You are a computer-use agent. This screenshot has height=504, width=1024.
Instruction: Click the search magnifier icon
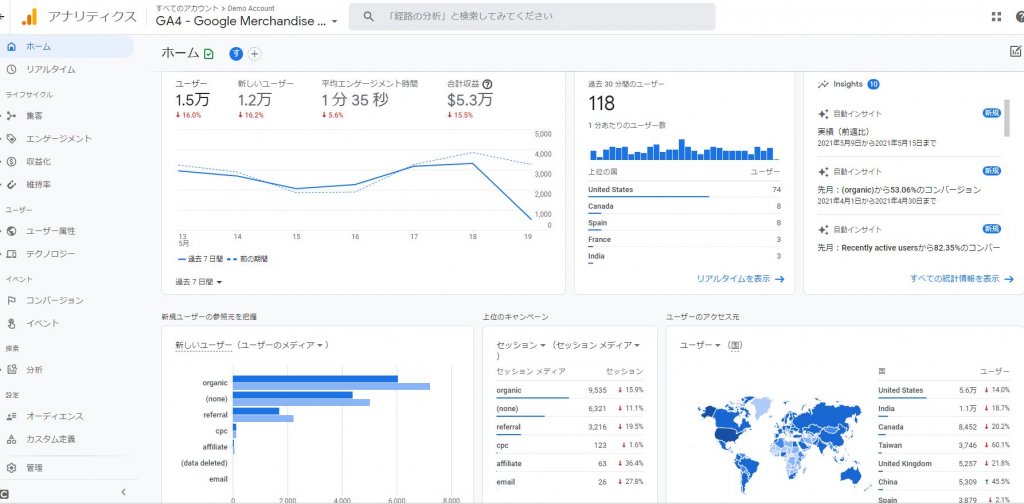(368, 16)
